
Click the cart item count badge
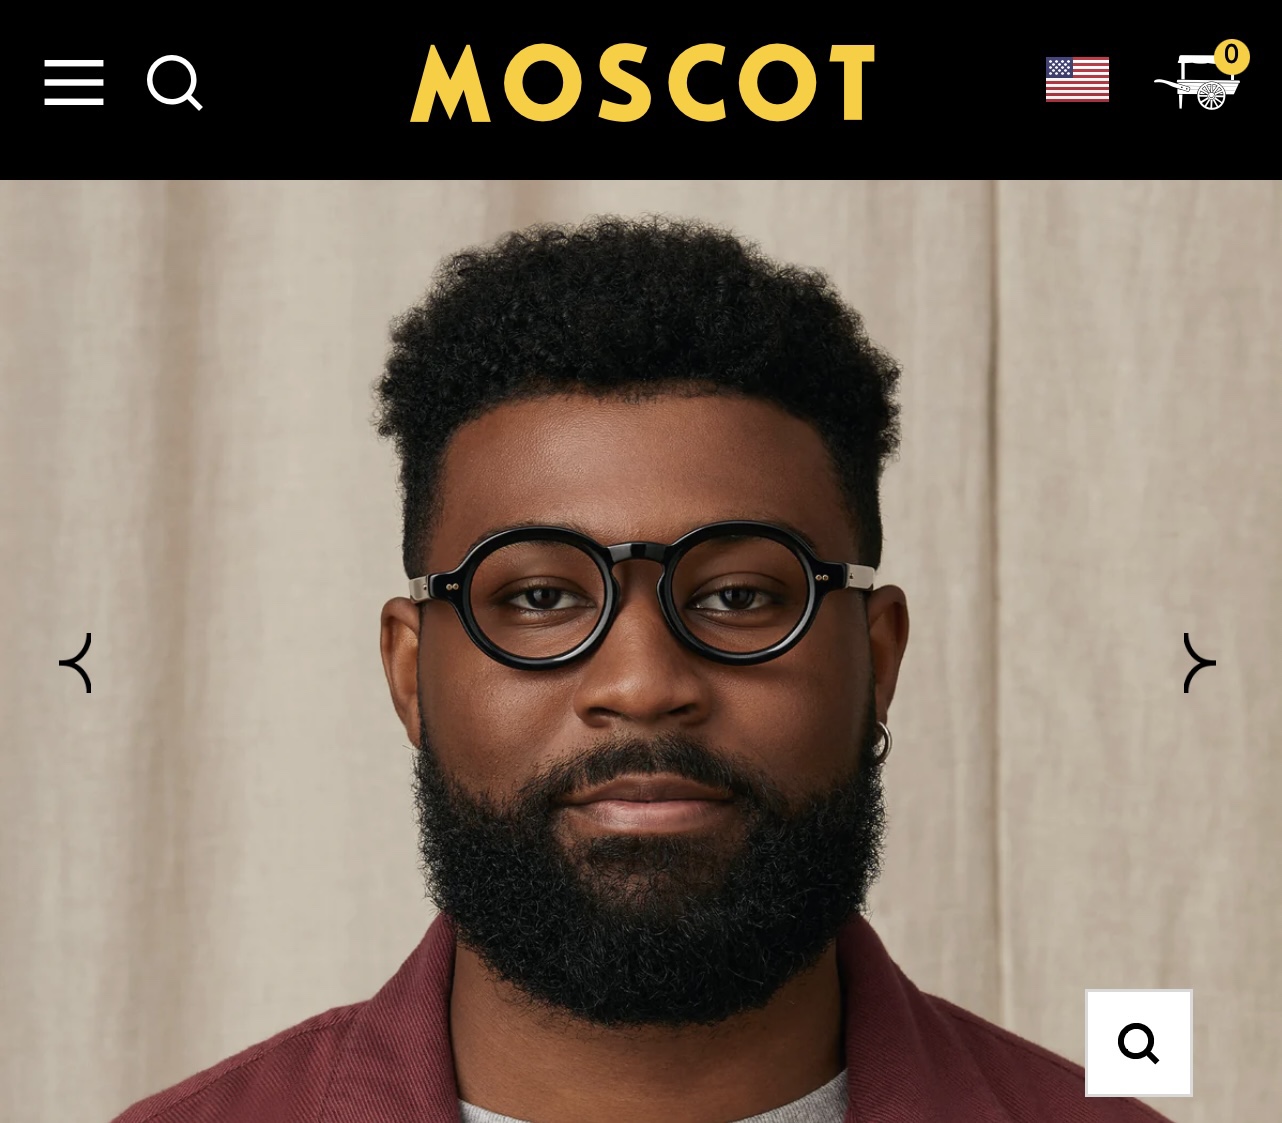[1231, 55]
